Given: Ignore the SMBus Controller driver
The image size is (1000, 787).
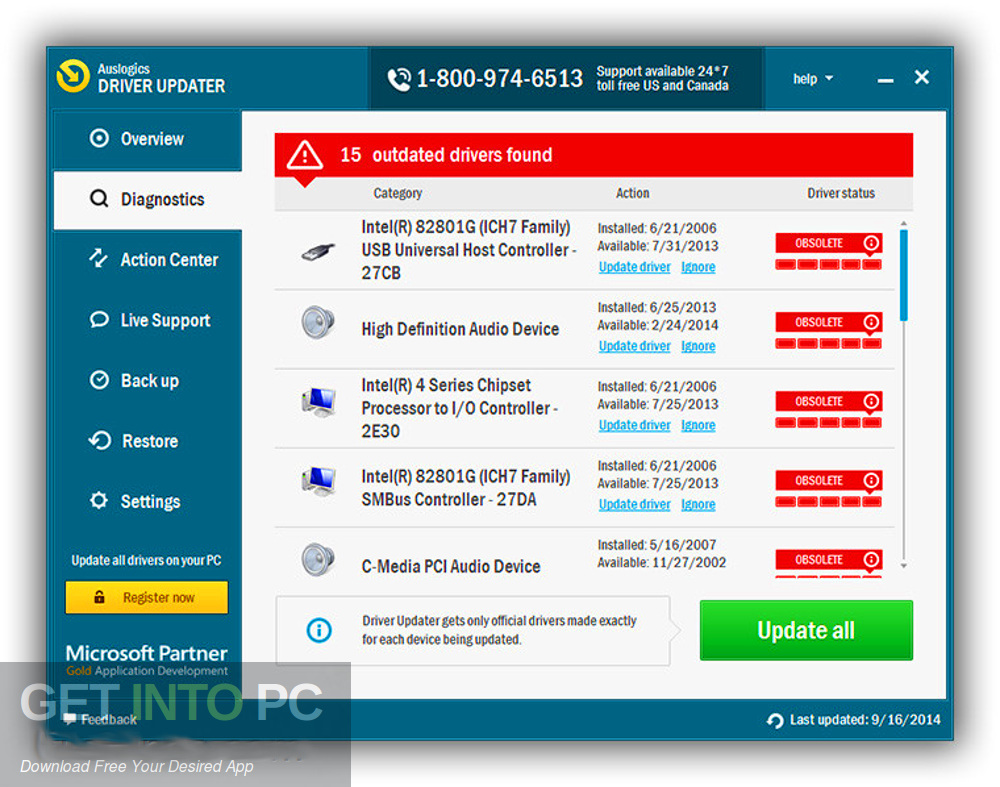Looking at the screenshot, I should (698, 504).
